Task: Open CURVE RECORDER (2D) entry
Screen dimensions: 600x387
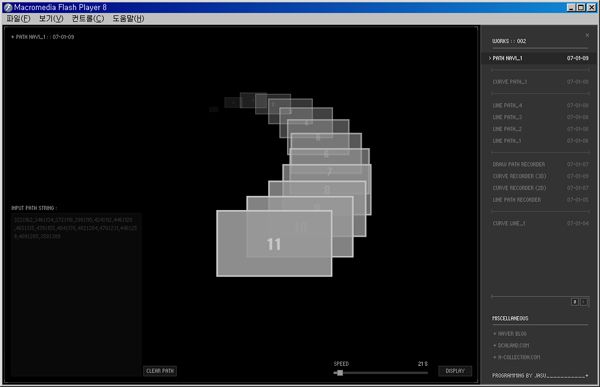Action: tap(540, 188)
